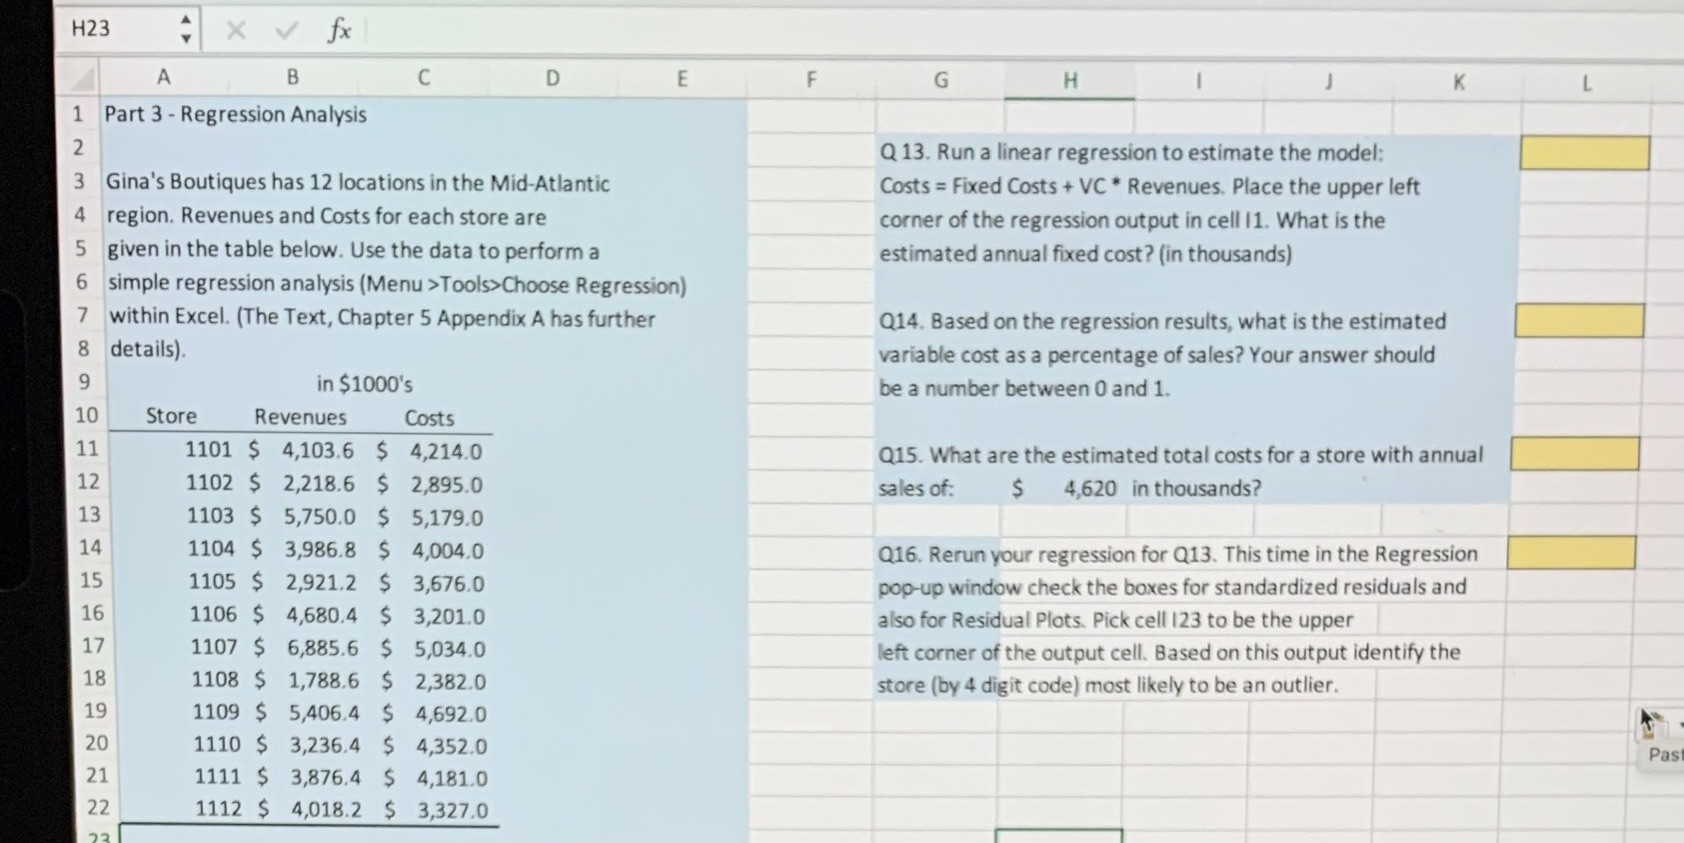
Task: Open the Name Box dropdown arrows
Action: tap(186, 29)
